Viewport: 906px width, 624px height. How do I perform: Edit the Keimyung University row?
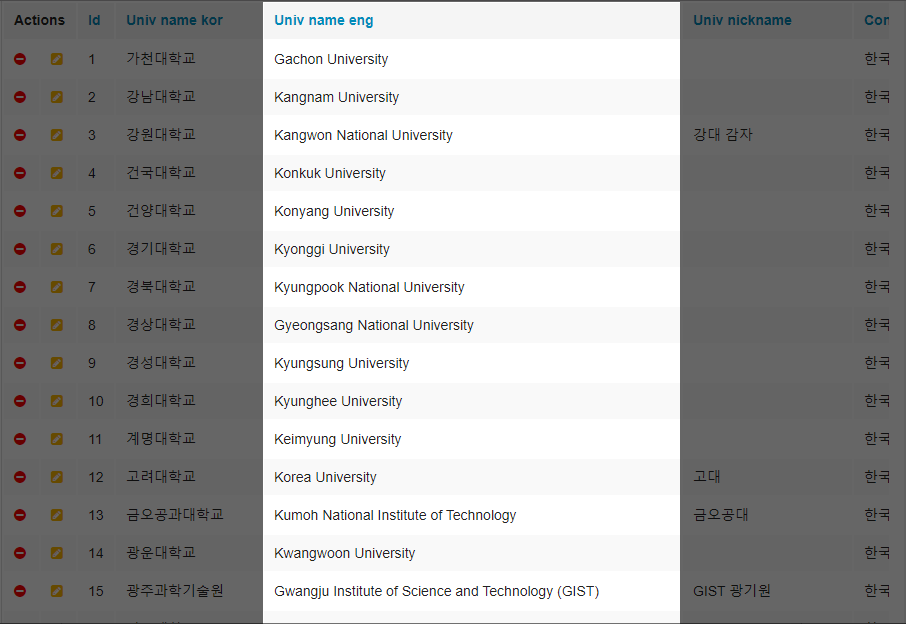[57, 439]
